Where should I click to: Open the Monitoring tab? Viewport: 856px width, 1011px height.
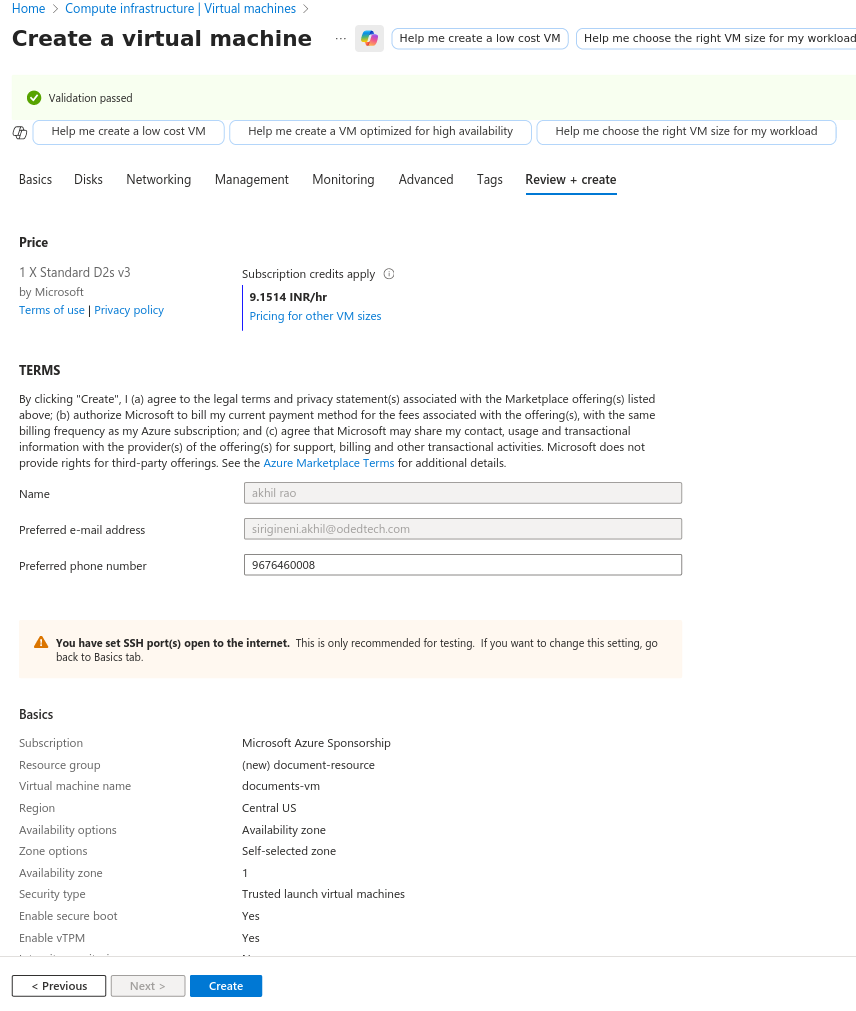(x=344, y=180)
